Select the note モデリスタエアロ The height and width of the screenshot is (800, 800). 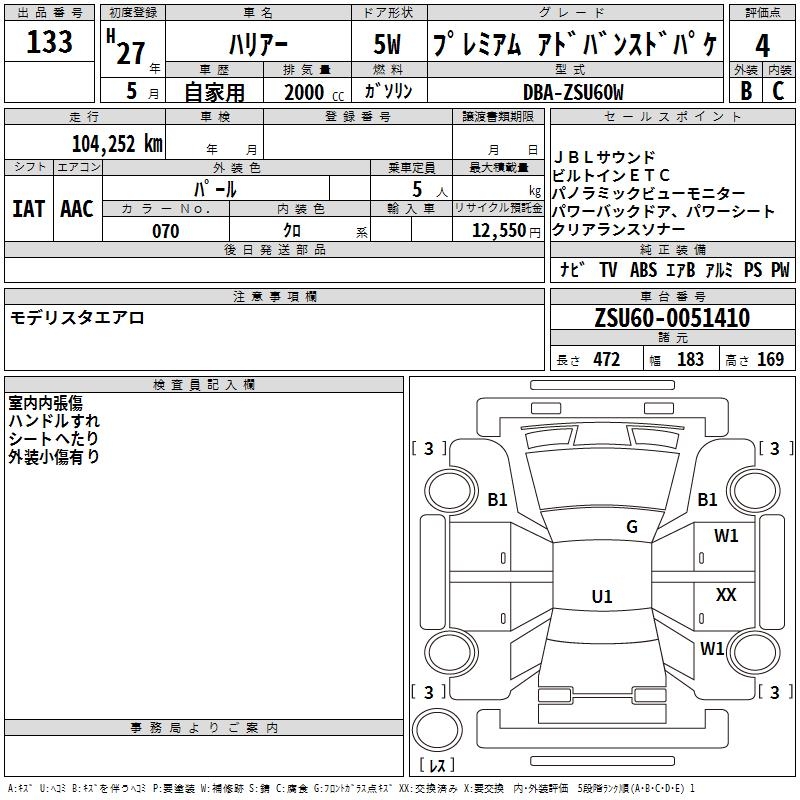(77, 318)
